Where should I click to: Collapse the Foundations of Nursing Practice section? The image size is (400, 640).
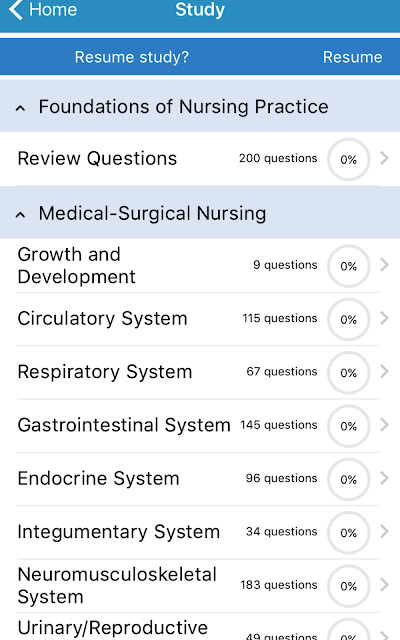pos(20,108)
